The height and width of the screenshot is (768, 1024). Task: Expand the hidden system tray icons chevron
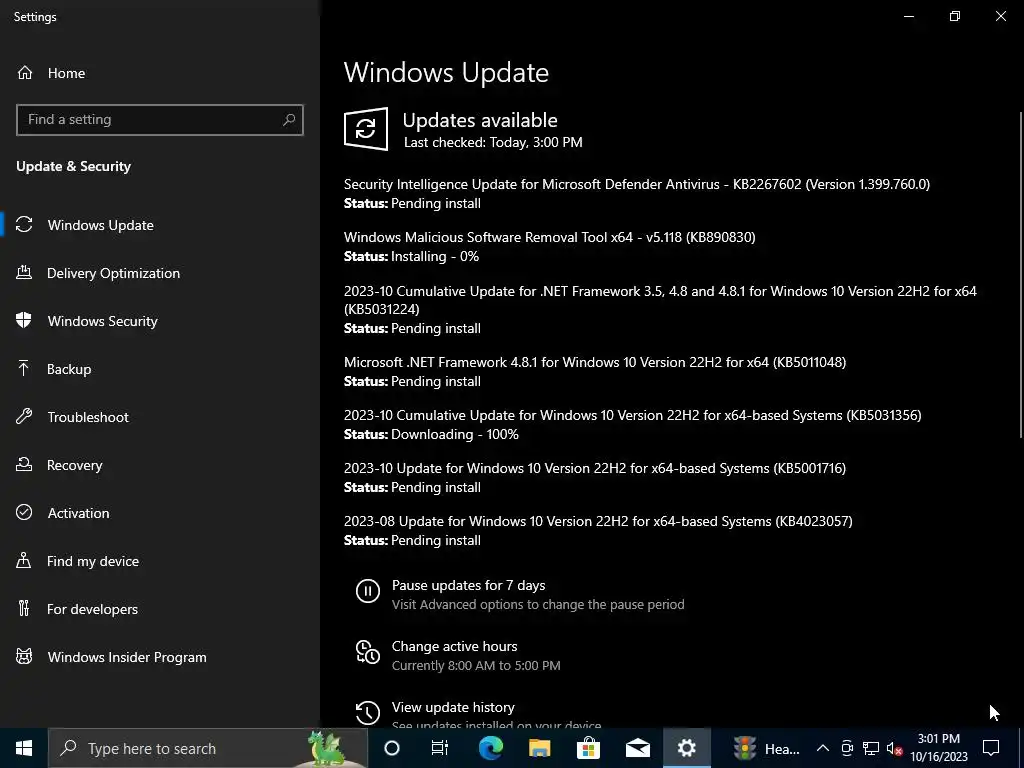tap(823, 748)
